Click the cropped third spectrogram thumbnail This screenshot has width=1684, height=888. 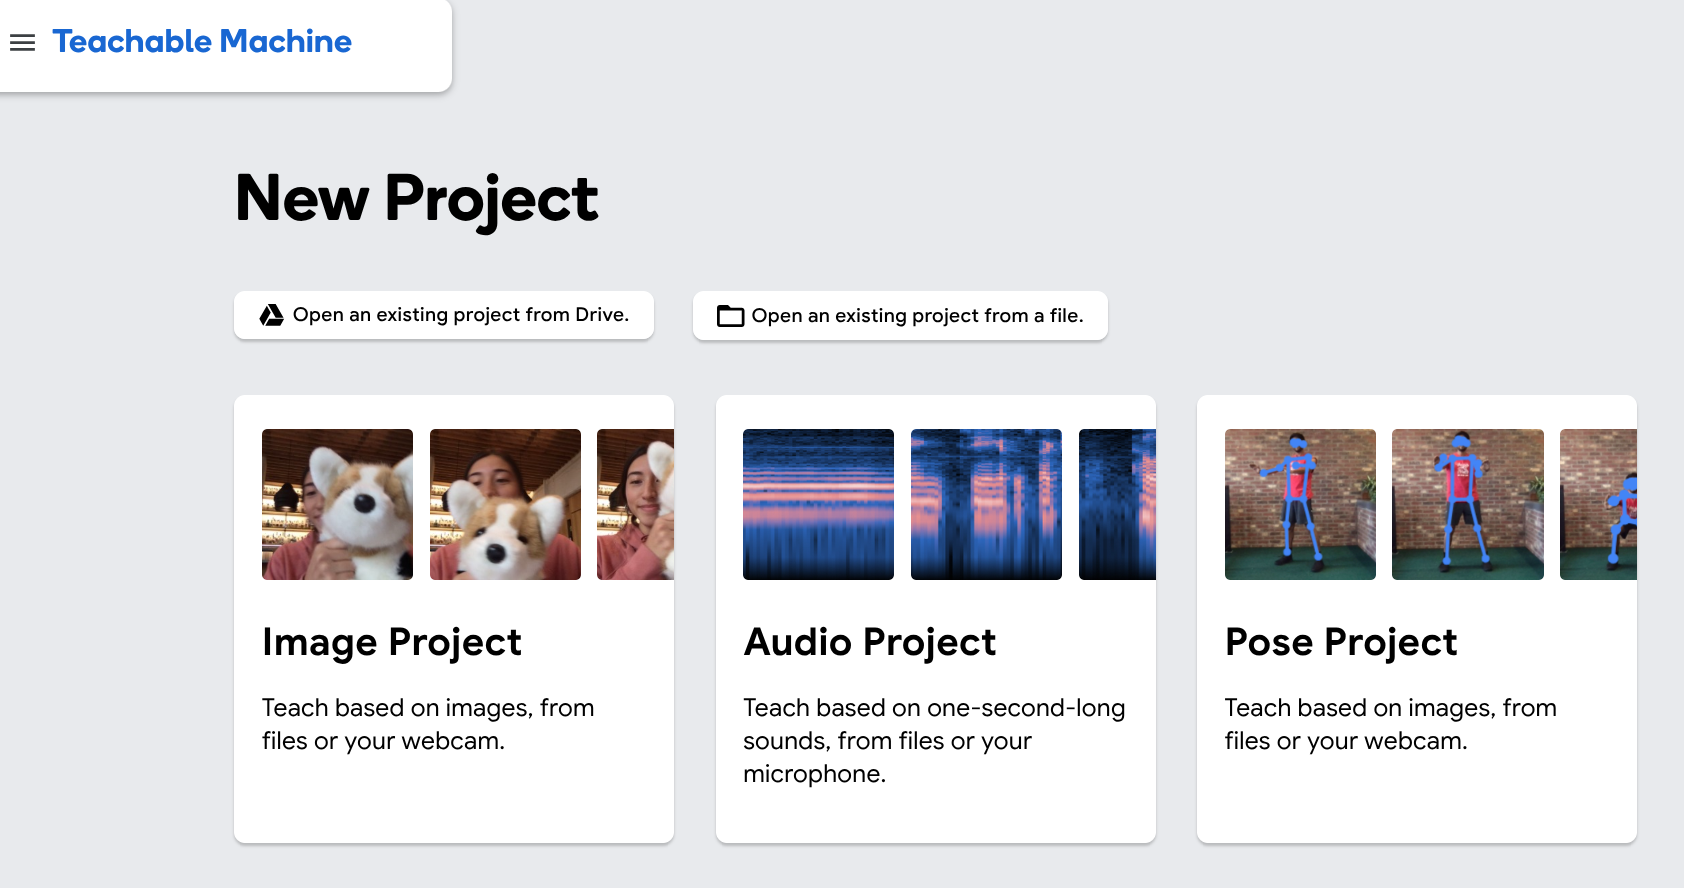pos(1117,504)
